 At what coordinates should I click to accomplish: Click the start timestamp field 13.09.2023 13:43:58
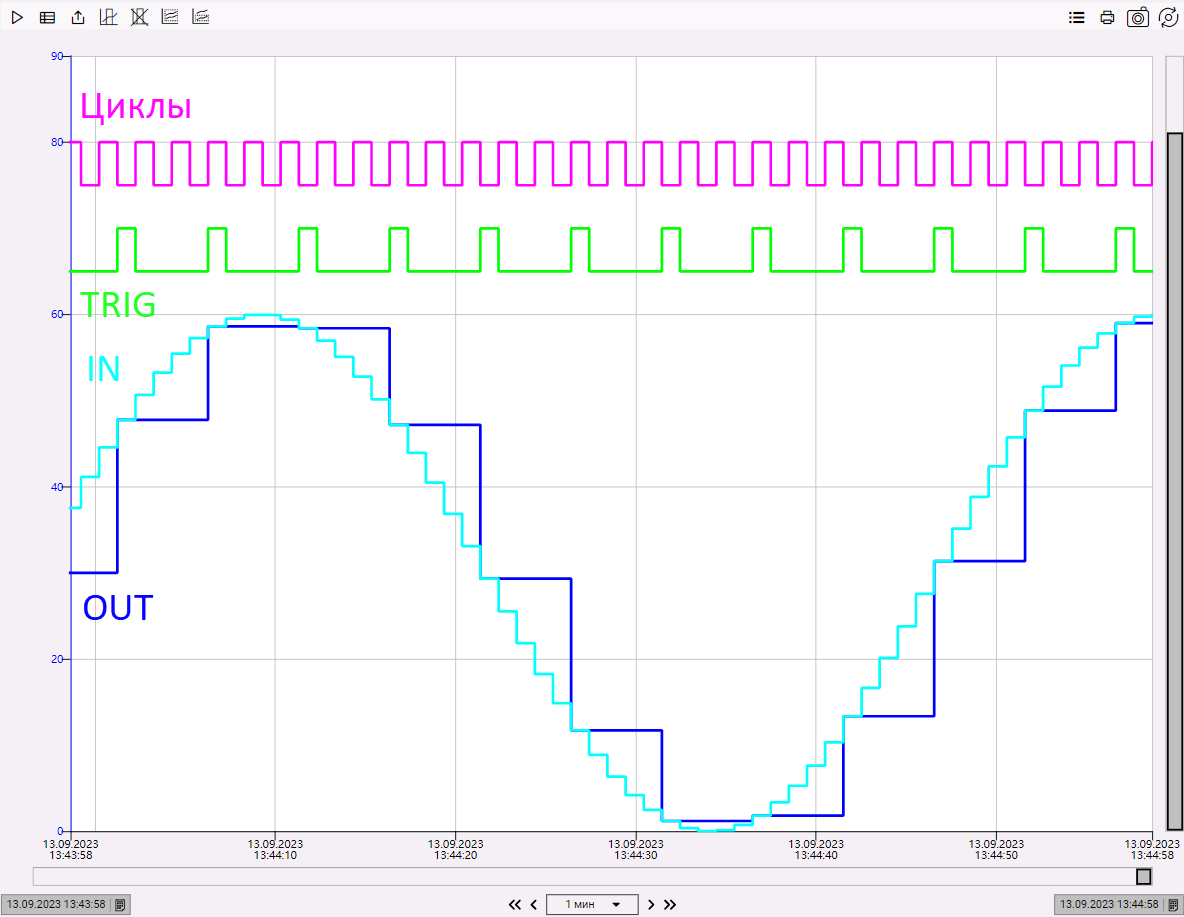(x=56, y=904)
